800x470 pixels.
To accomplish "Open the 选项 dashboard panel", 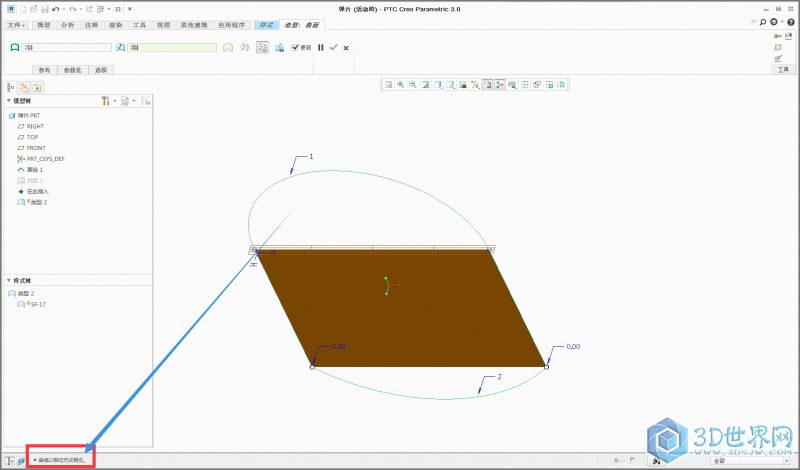I will (101, 70).
